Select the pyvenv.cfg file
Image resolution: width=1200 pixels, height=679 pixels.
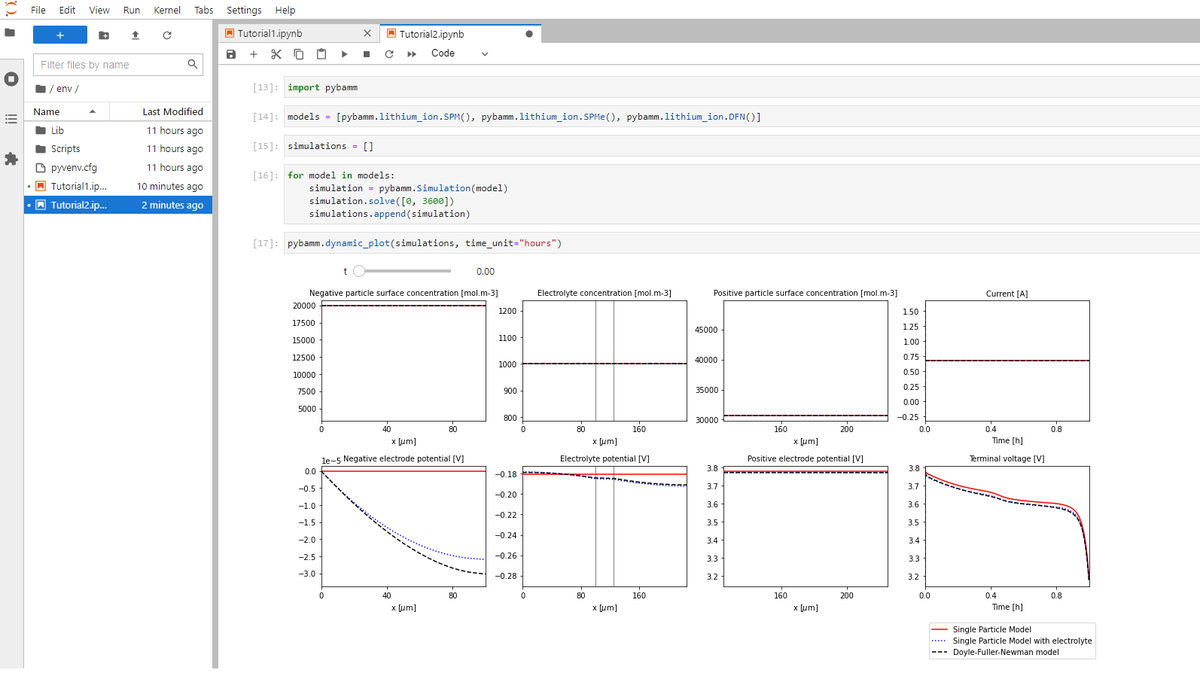click(x=119, y=168)
